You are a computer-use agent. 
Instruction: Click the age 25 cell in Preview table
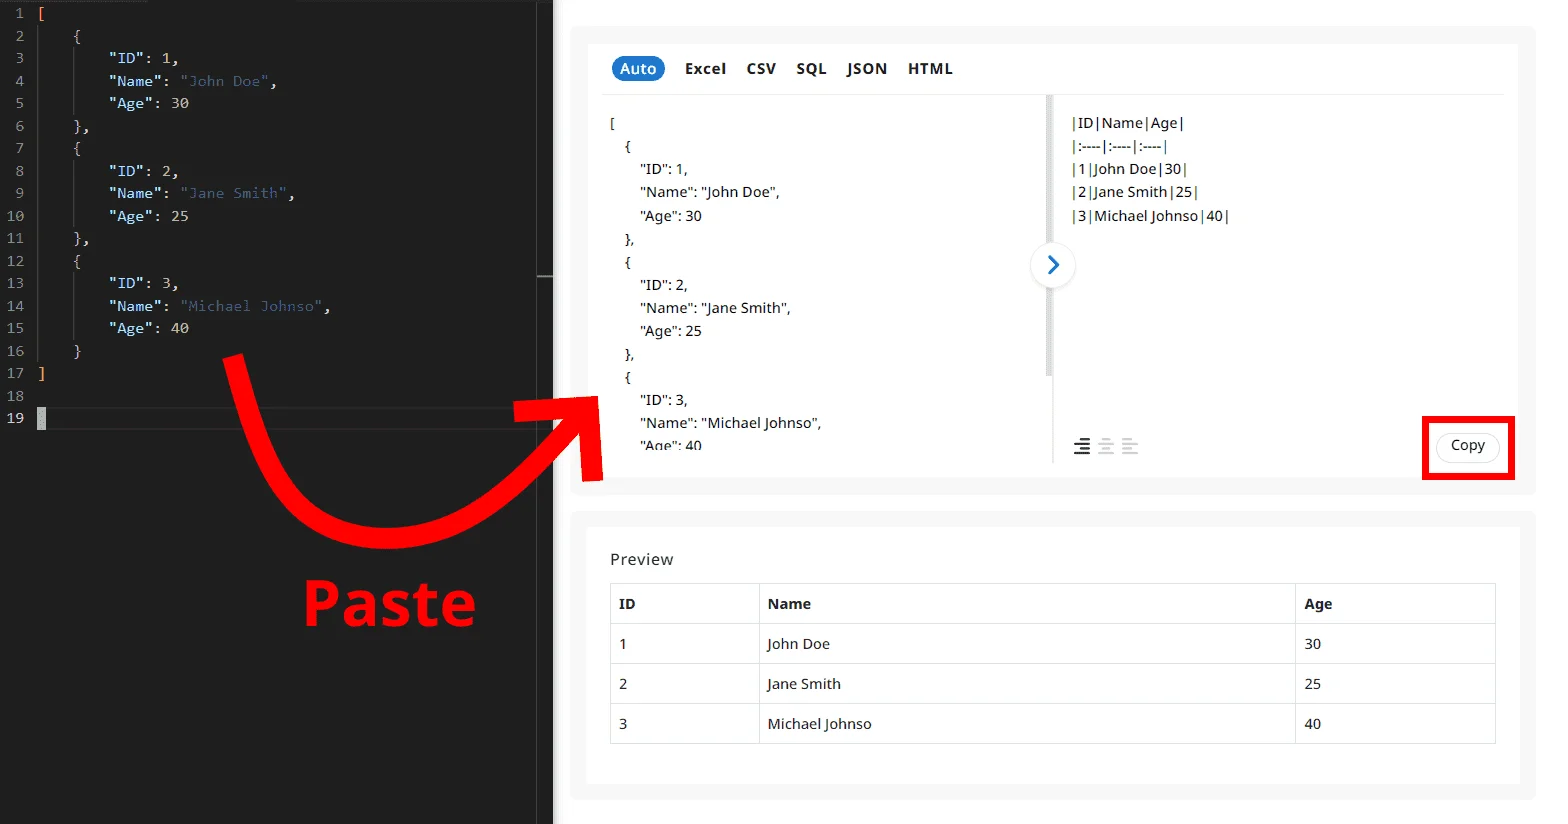point(1395,684)
